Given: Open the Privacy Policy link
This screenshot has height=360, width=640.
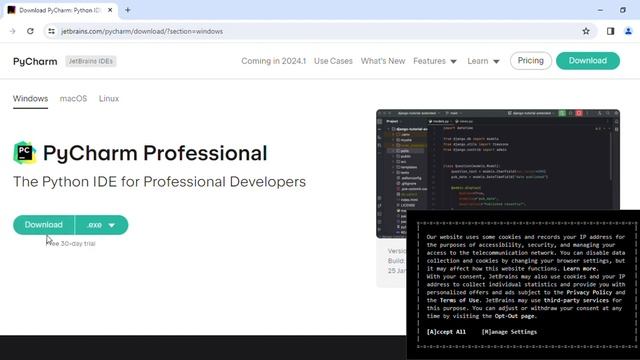Looking at the screenshot, I should [589, 292].
